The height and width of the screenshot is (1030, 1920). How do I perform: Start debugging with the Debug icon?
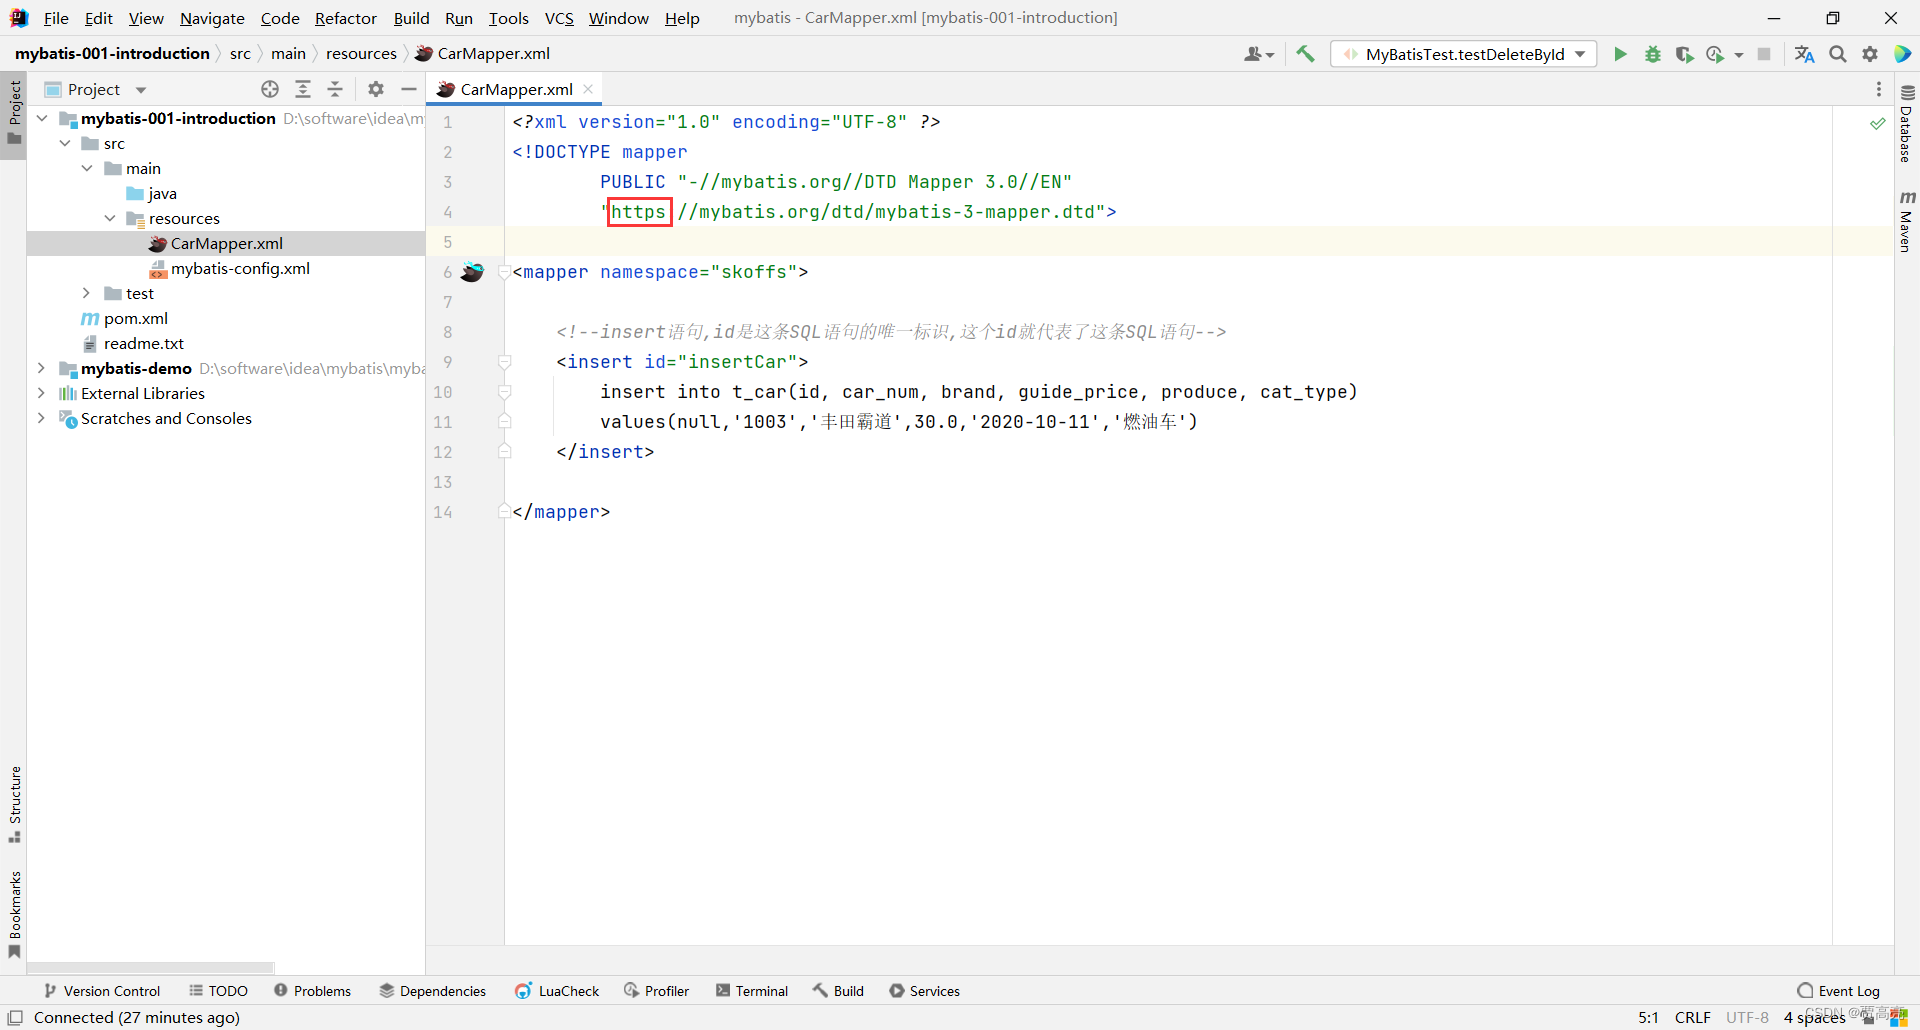[x=1652, y=54]
